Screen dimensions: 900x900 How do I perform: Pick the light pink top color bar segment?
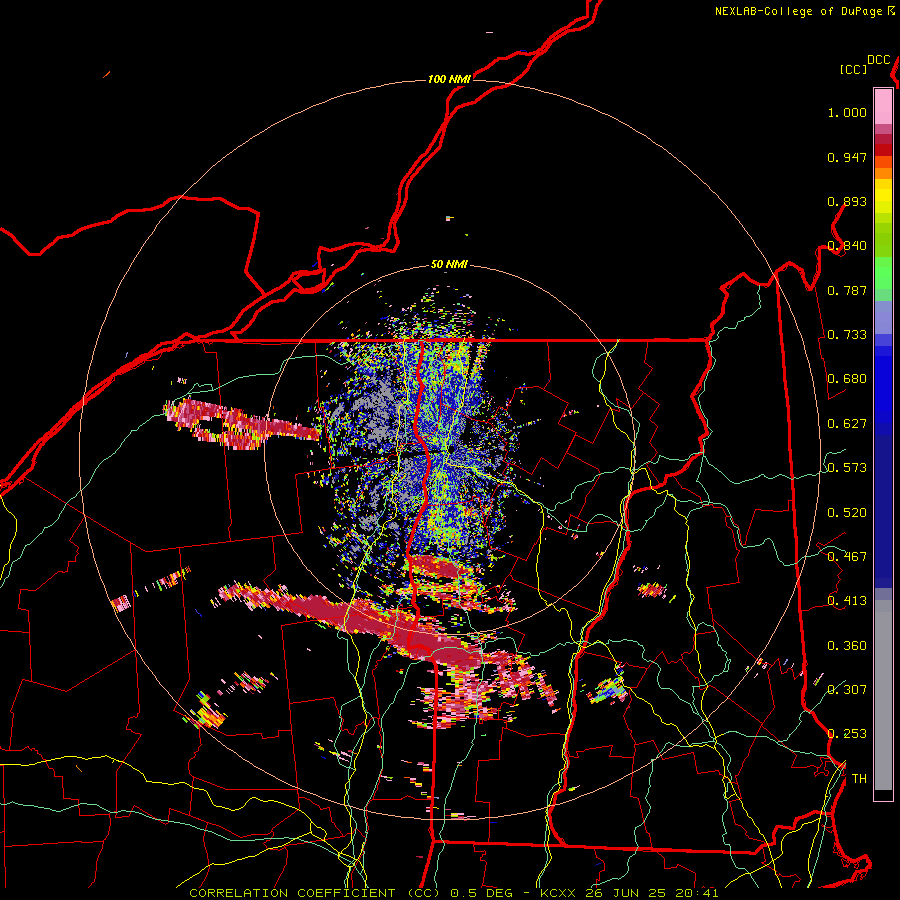(x=883, y=106)
